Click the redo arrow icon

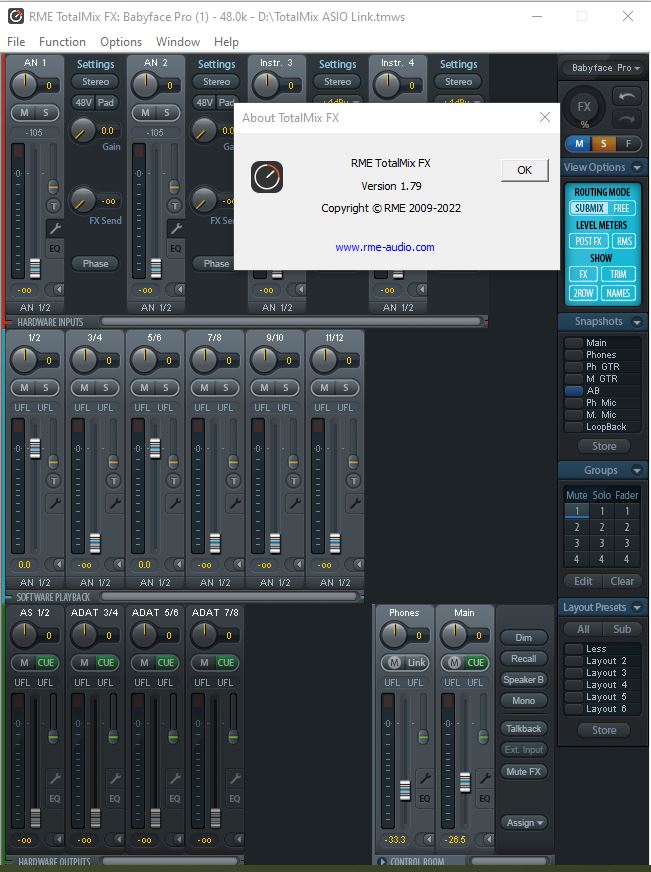click(x=627, y=118)
